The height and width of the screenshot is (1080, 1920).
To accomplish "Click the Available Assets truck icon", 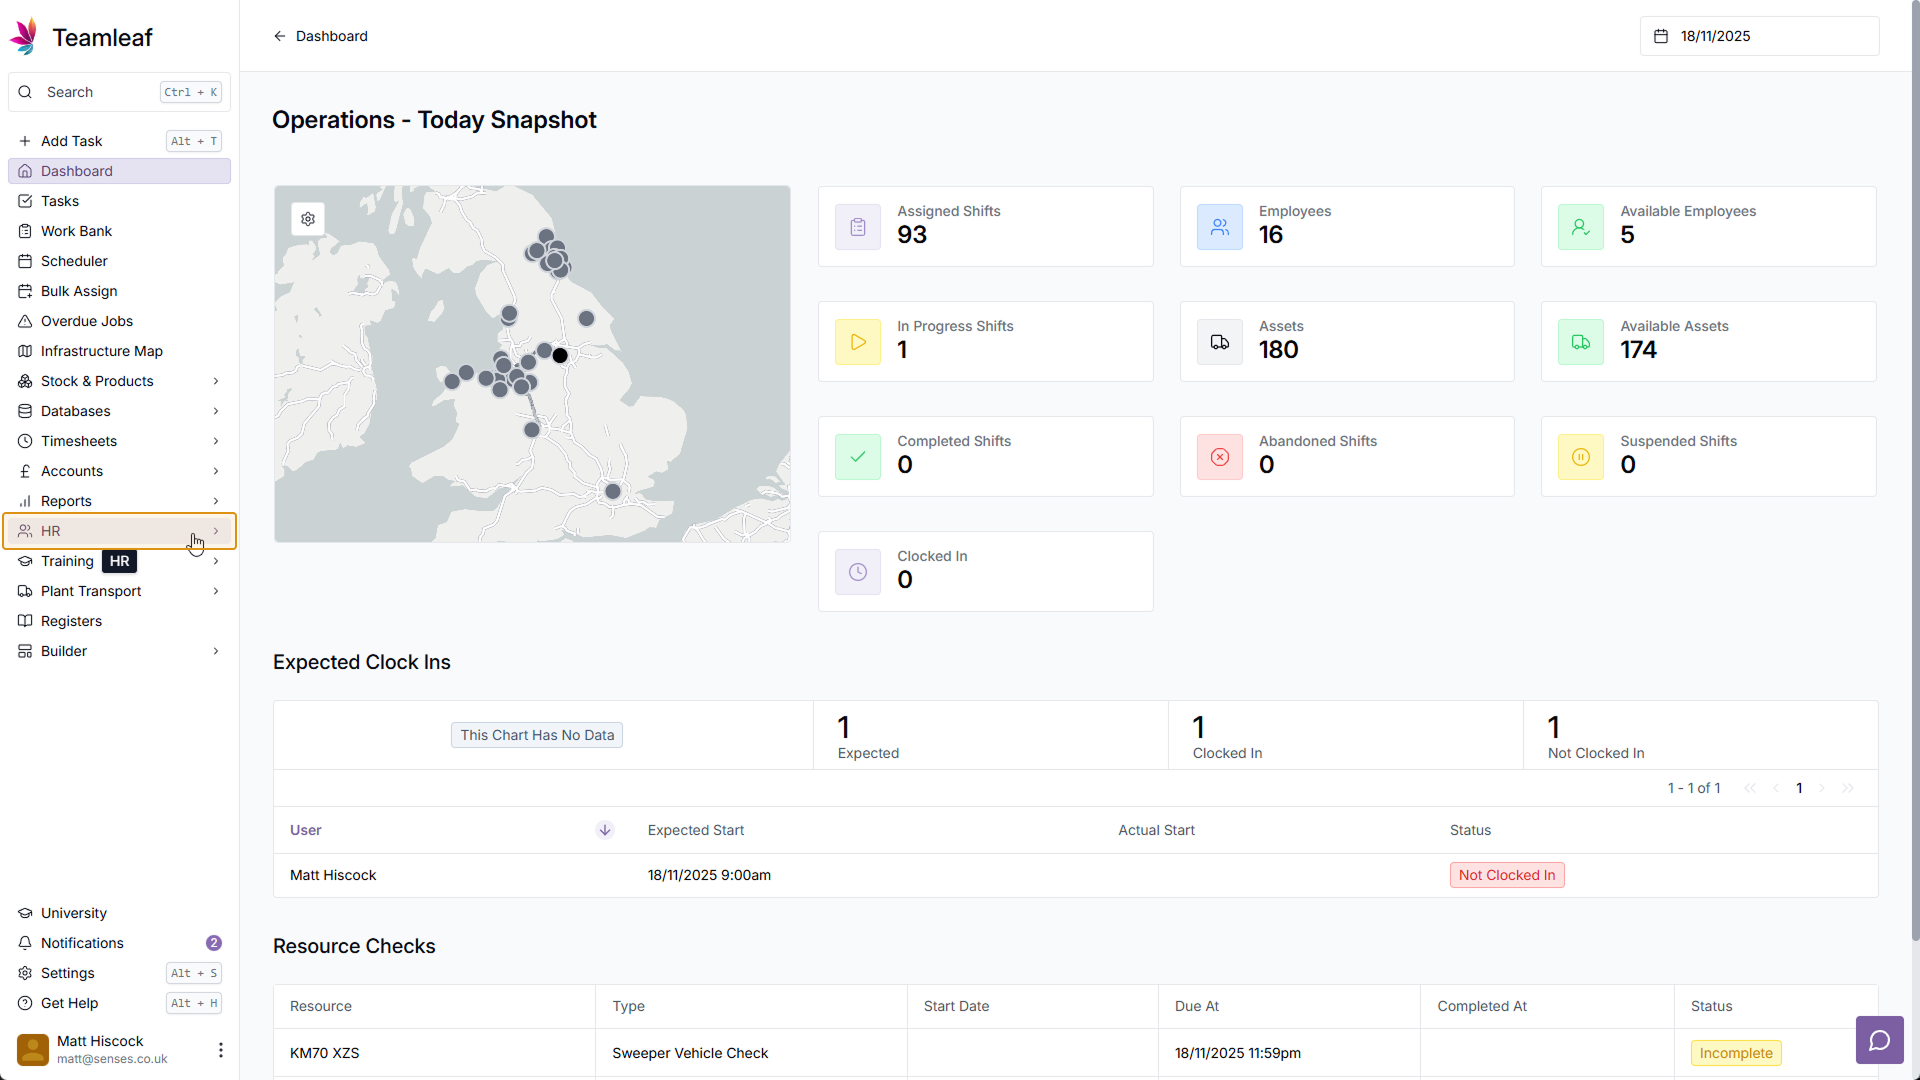I will [1580, 342].
